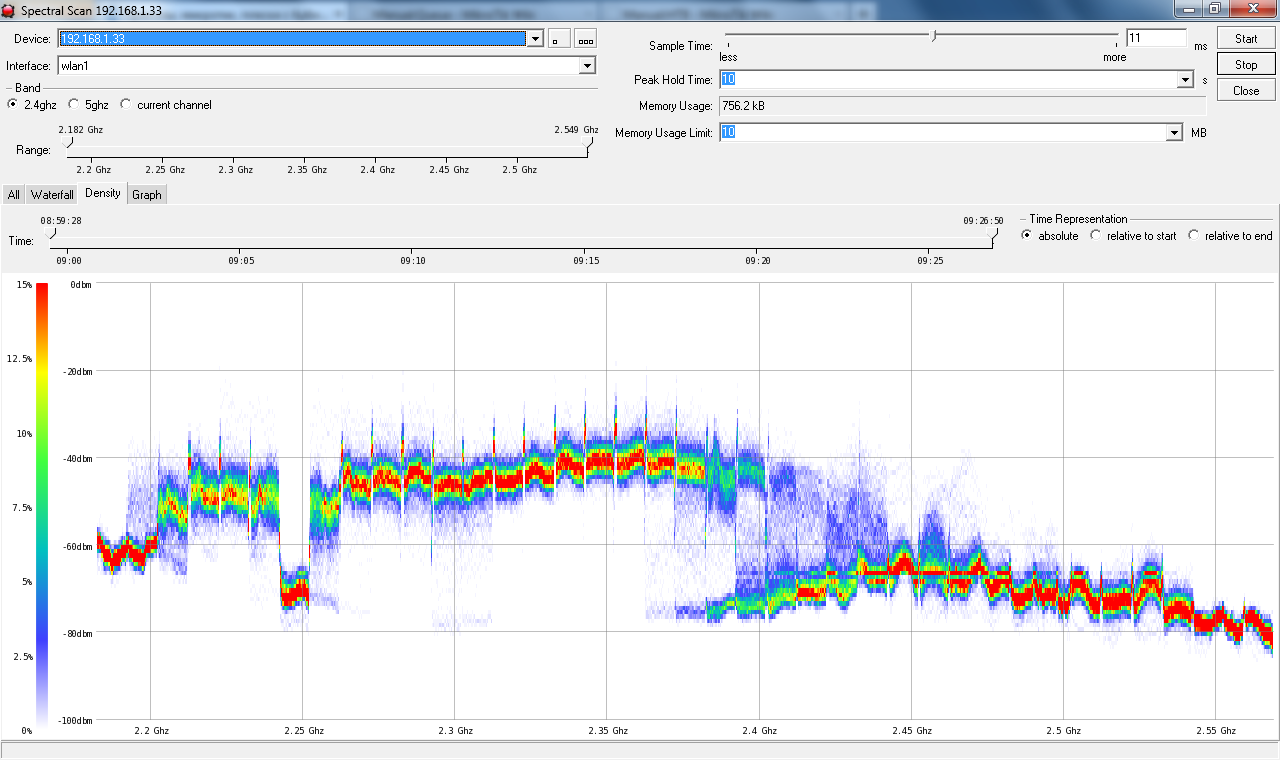Switch to the Density tab
This screenshot has height=760, width=1280.
click(x=103, y=193)
